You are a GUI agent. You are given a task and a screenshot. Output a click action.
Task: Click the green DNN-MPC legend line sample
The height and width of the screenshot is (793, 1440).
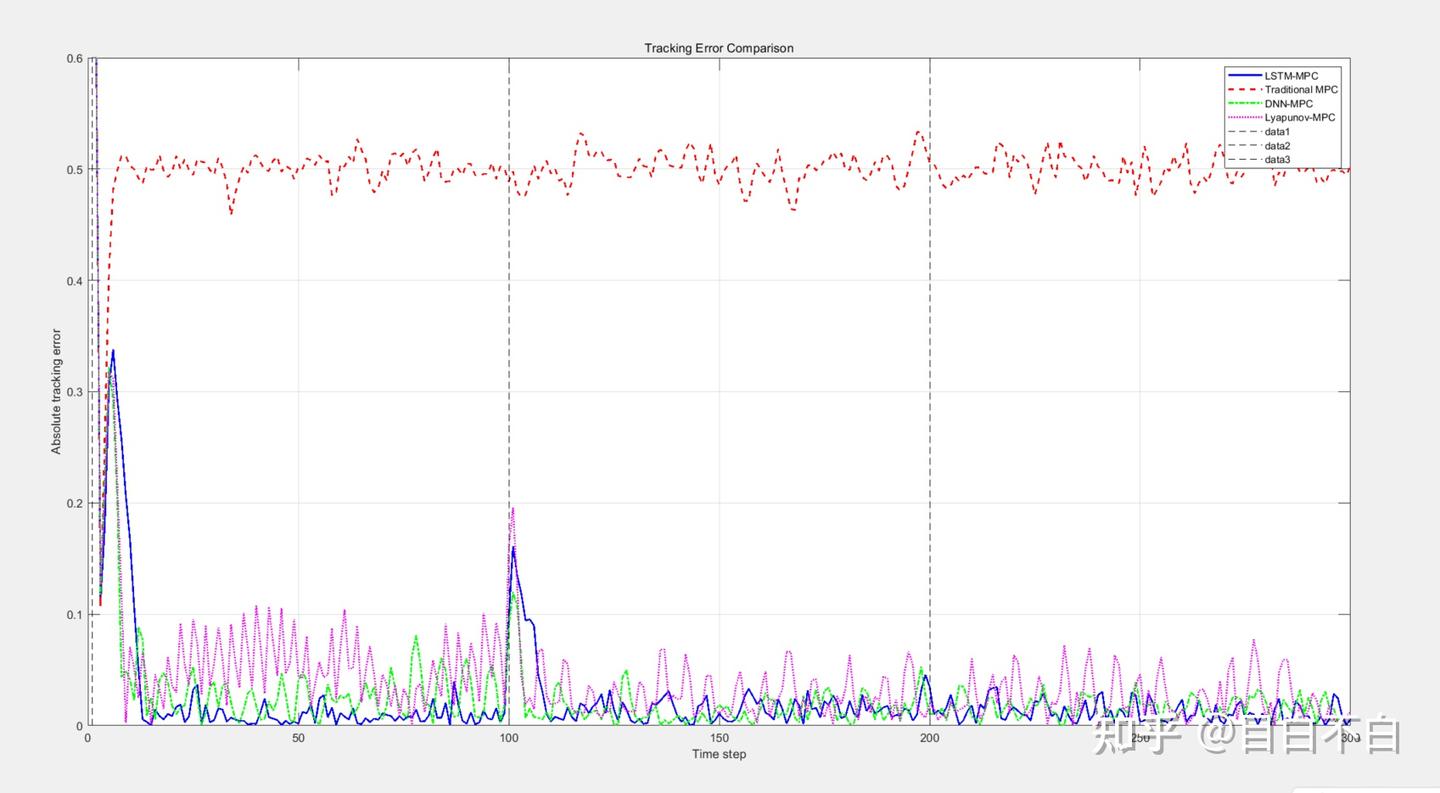(1244, 104)
